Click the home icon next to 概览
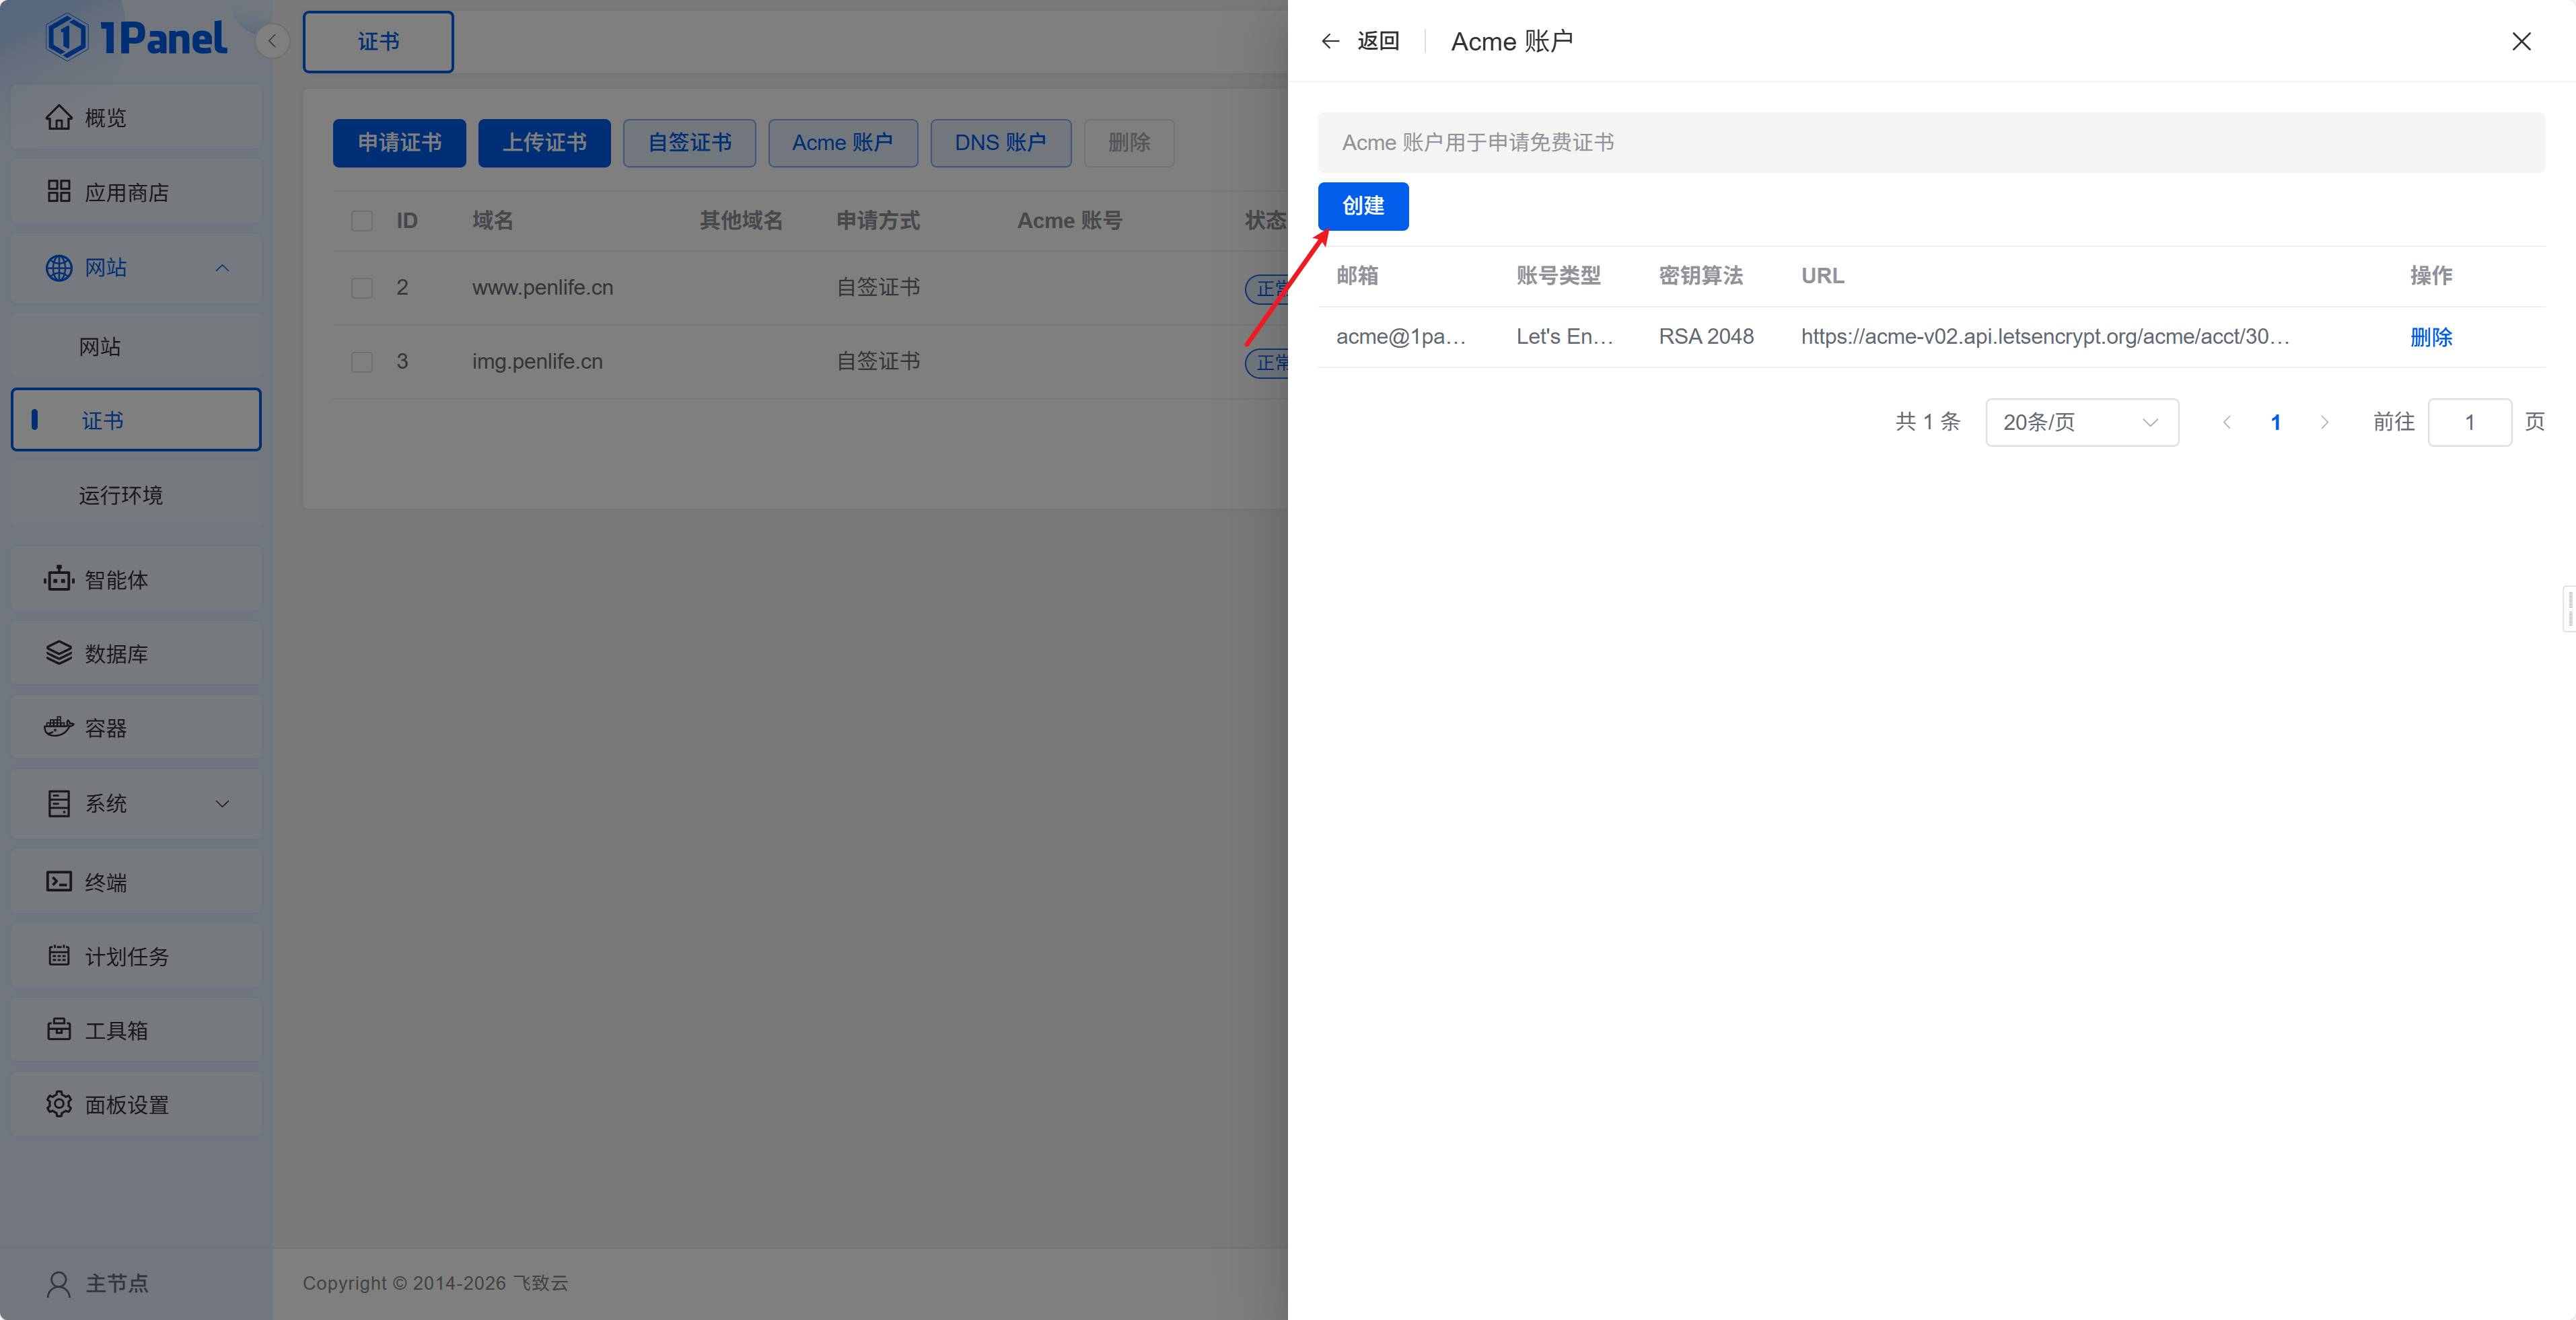 [x=59, y=118]
